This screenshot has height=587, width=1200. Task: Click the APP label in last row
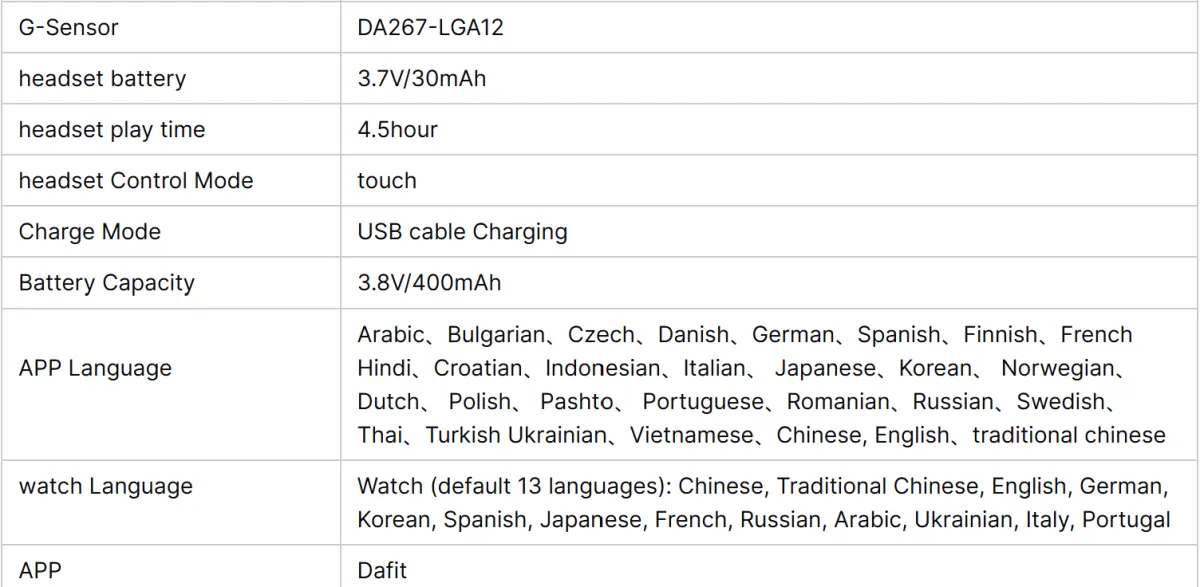[x=40, y=571]
